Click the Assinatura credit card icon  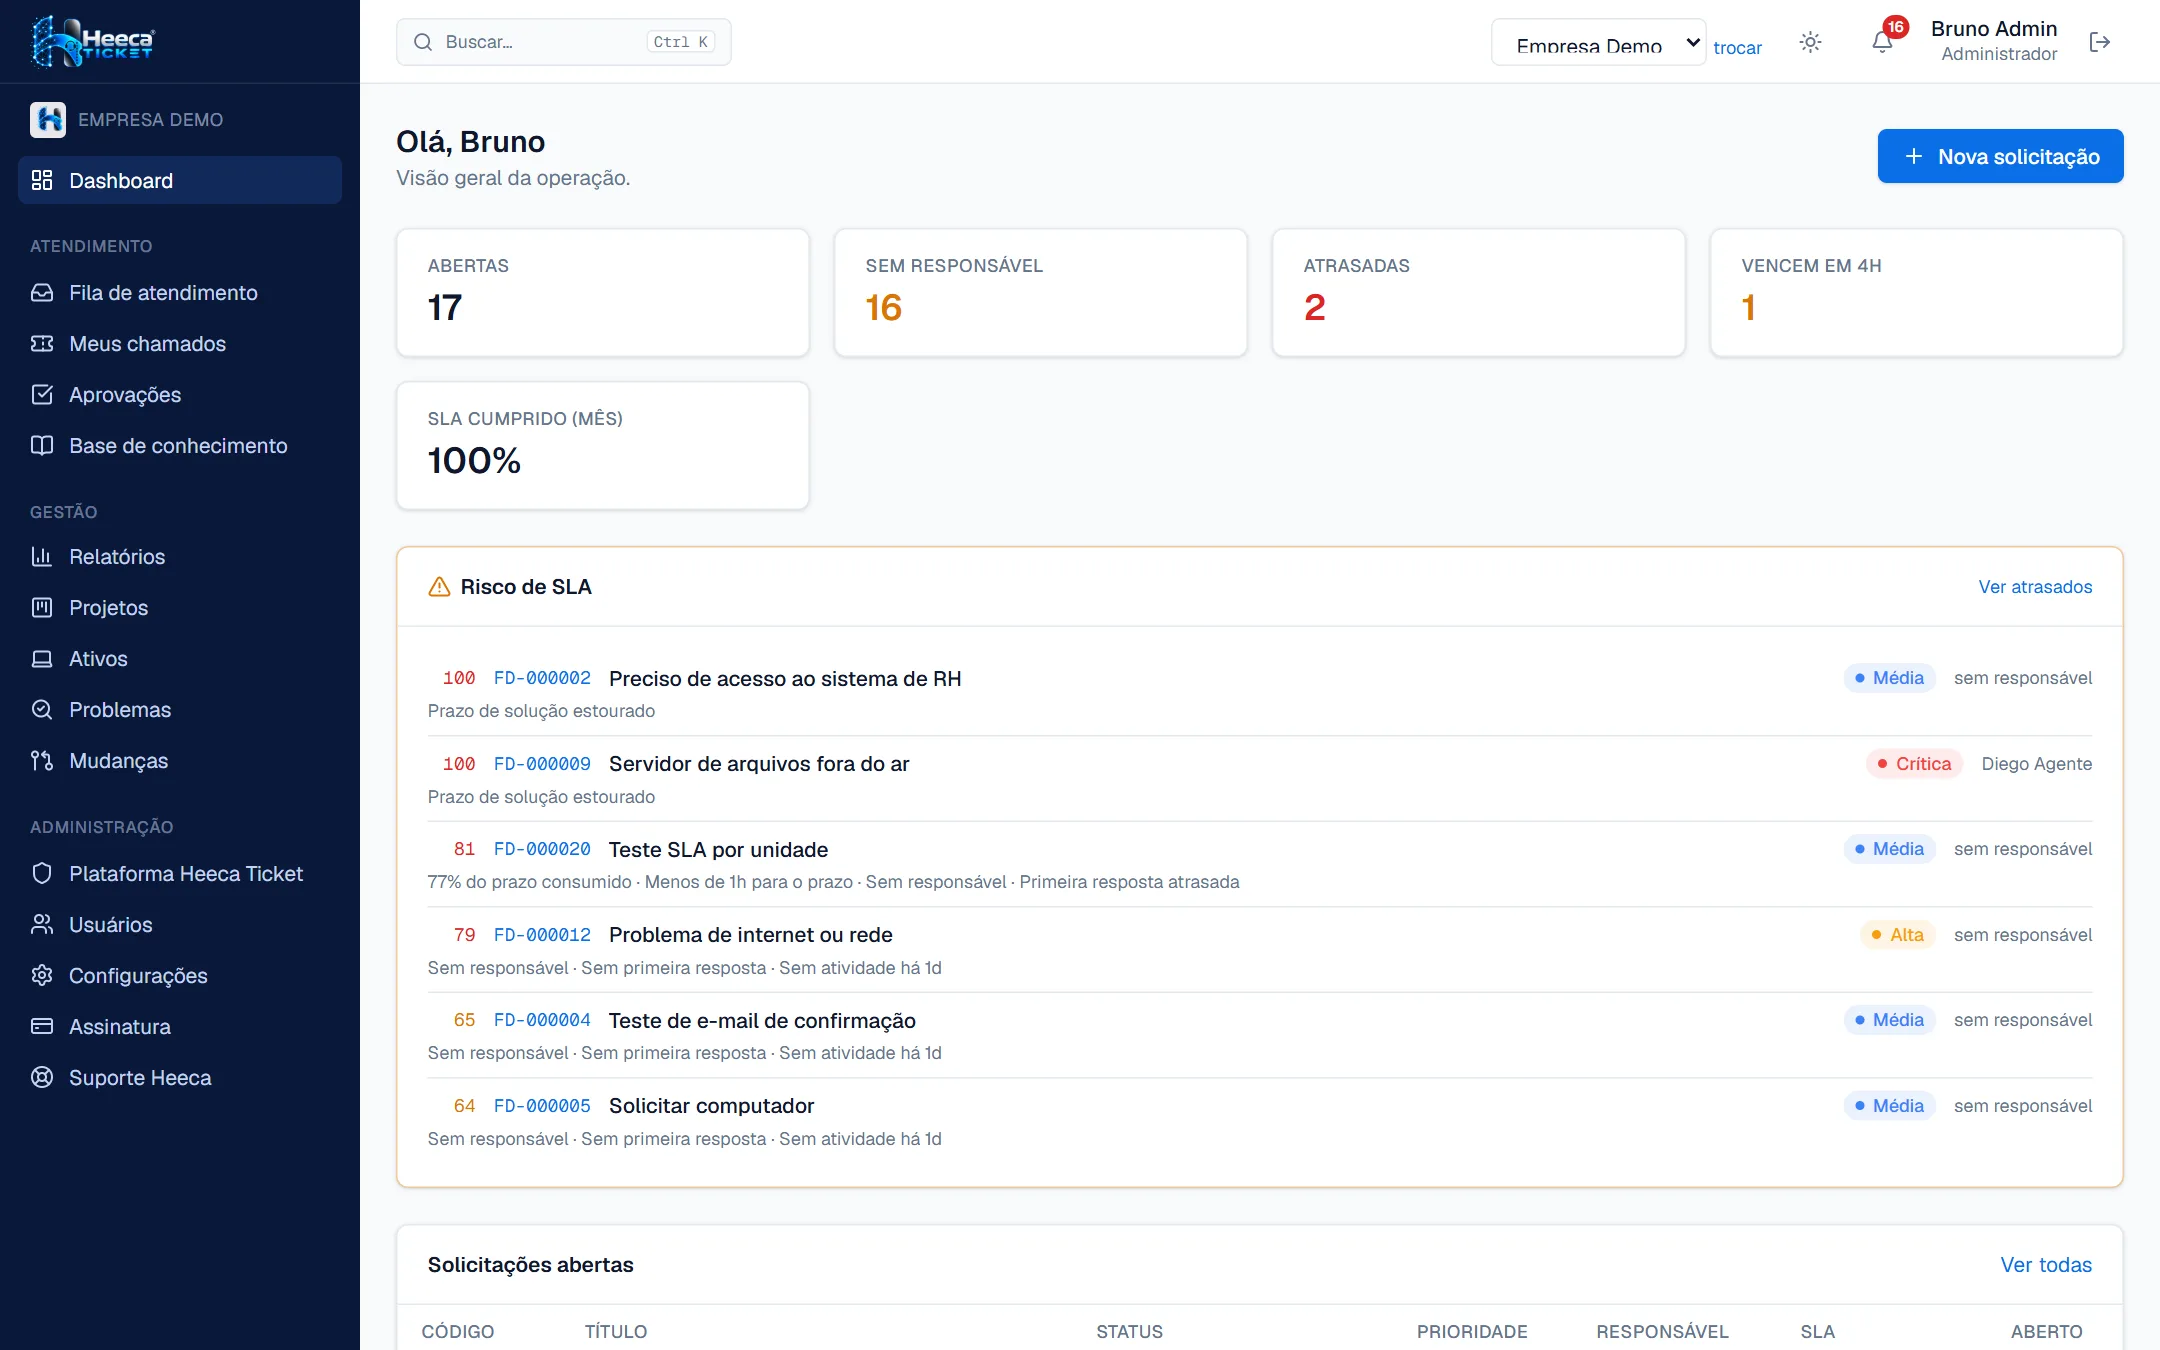(x=42, y=1026)
